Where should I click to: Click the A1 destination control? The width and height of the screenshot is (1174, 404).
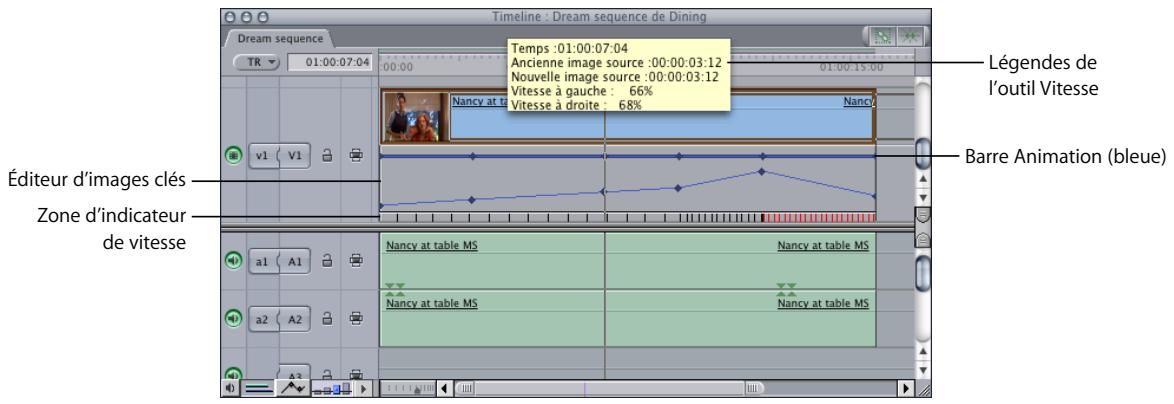[294, 261]
